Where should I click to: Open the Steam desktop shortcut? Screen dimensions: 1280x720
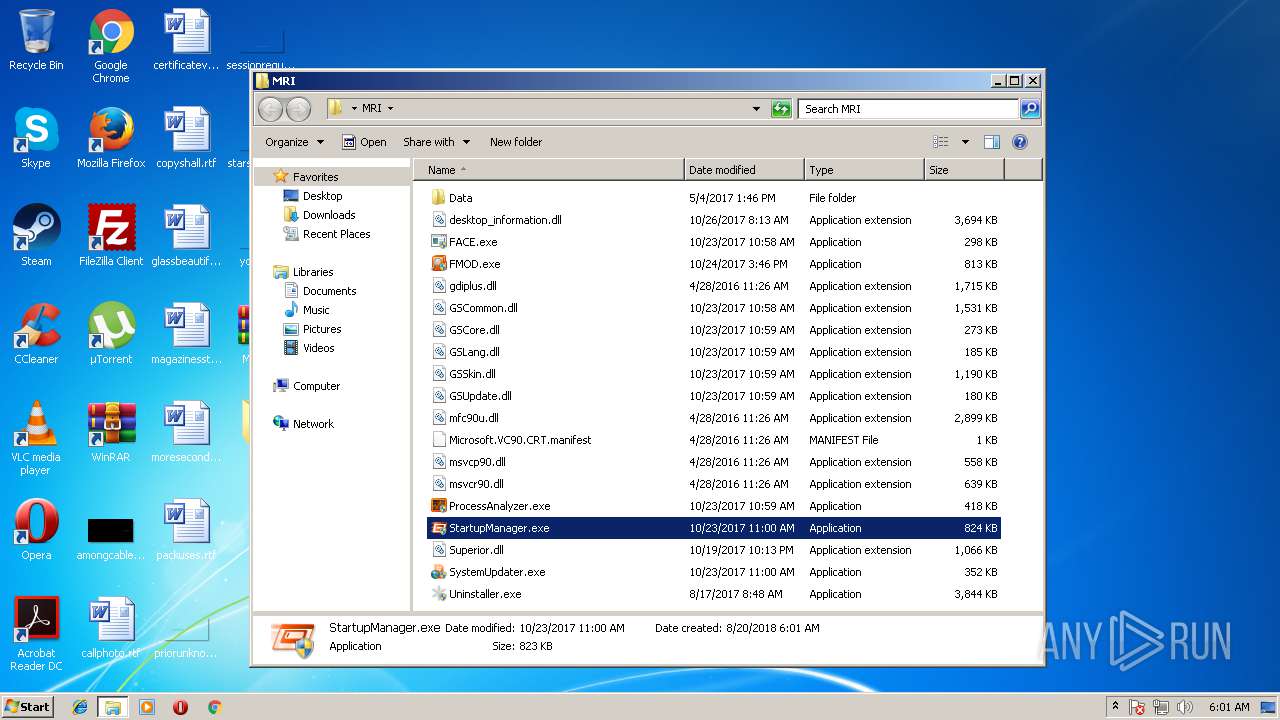tap(36, 236)
